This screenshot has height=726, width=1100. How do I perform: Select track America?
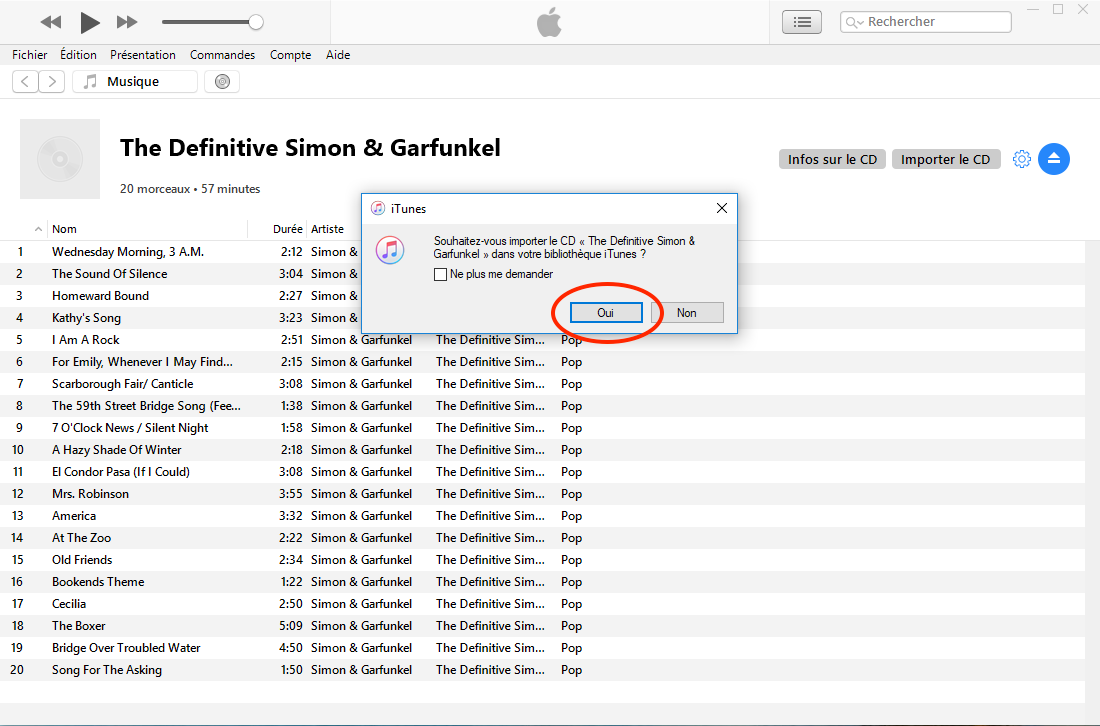pos(542,516)
